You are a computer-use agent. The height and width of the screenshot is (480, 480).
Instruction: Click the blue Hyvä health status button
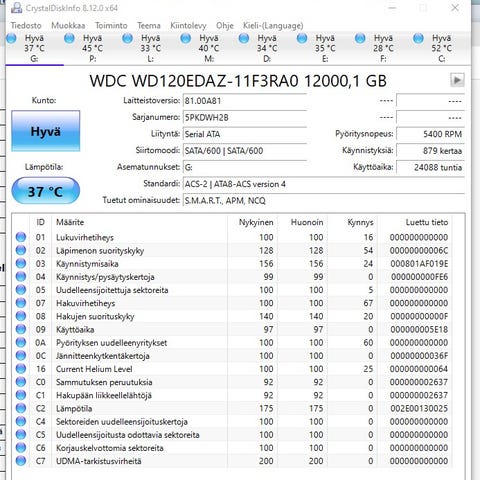click(x=46, y=131)
